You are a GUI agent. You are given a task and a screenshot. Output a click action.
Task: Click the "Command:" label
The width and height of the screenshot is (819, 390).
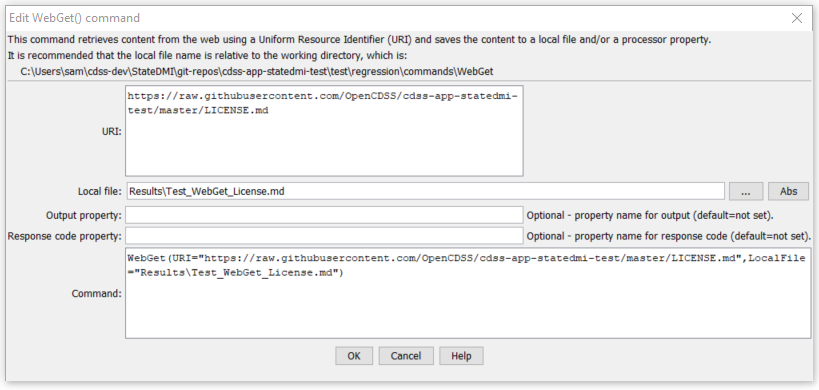point(97,293)
